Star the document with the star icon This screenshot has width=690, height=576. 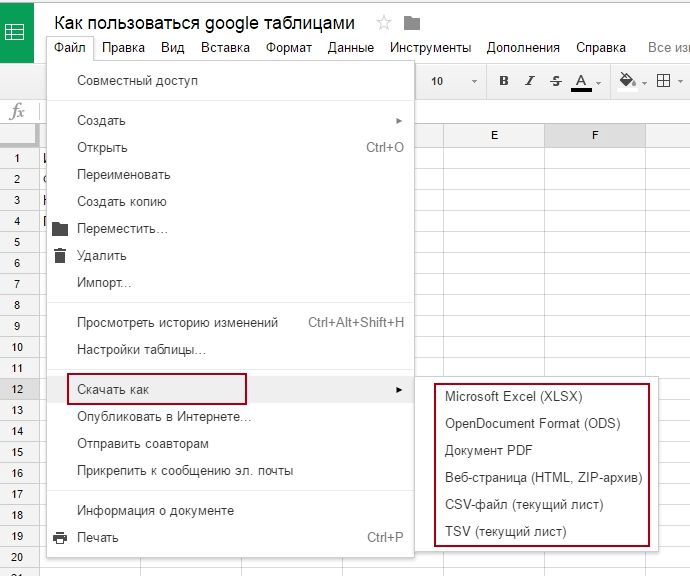coord(384,23)
